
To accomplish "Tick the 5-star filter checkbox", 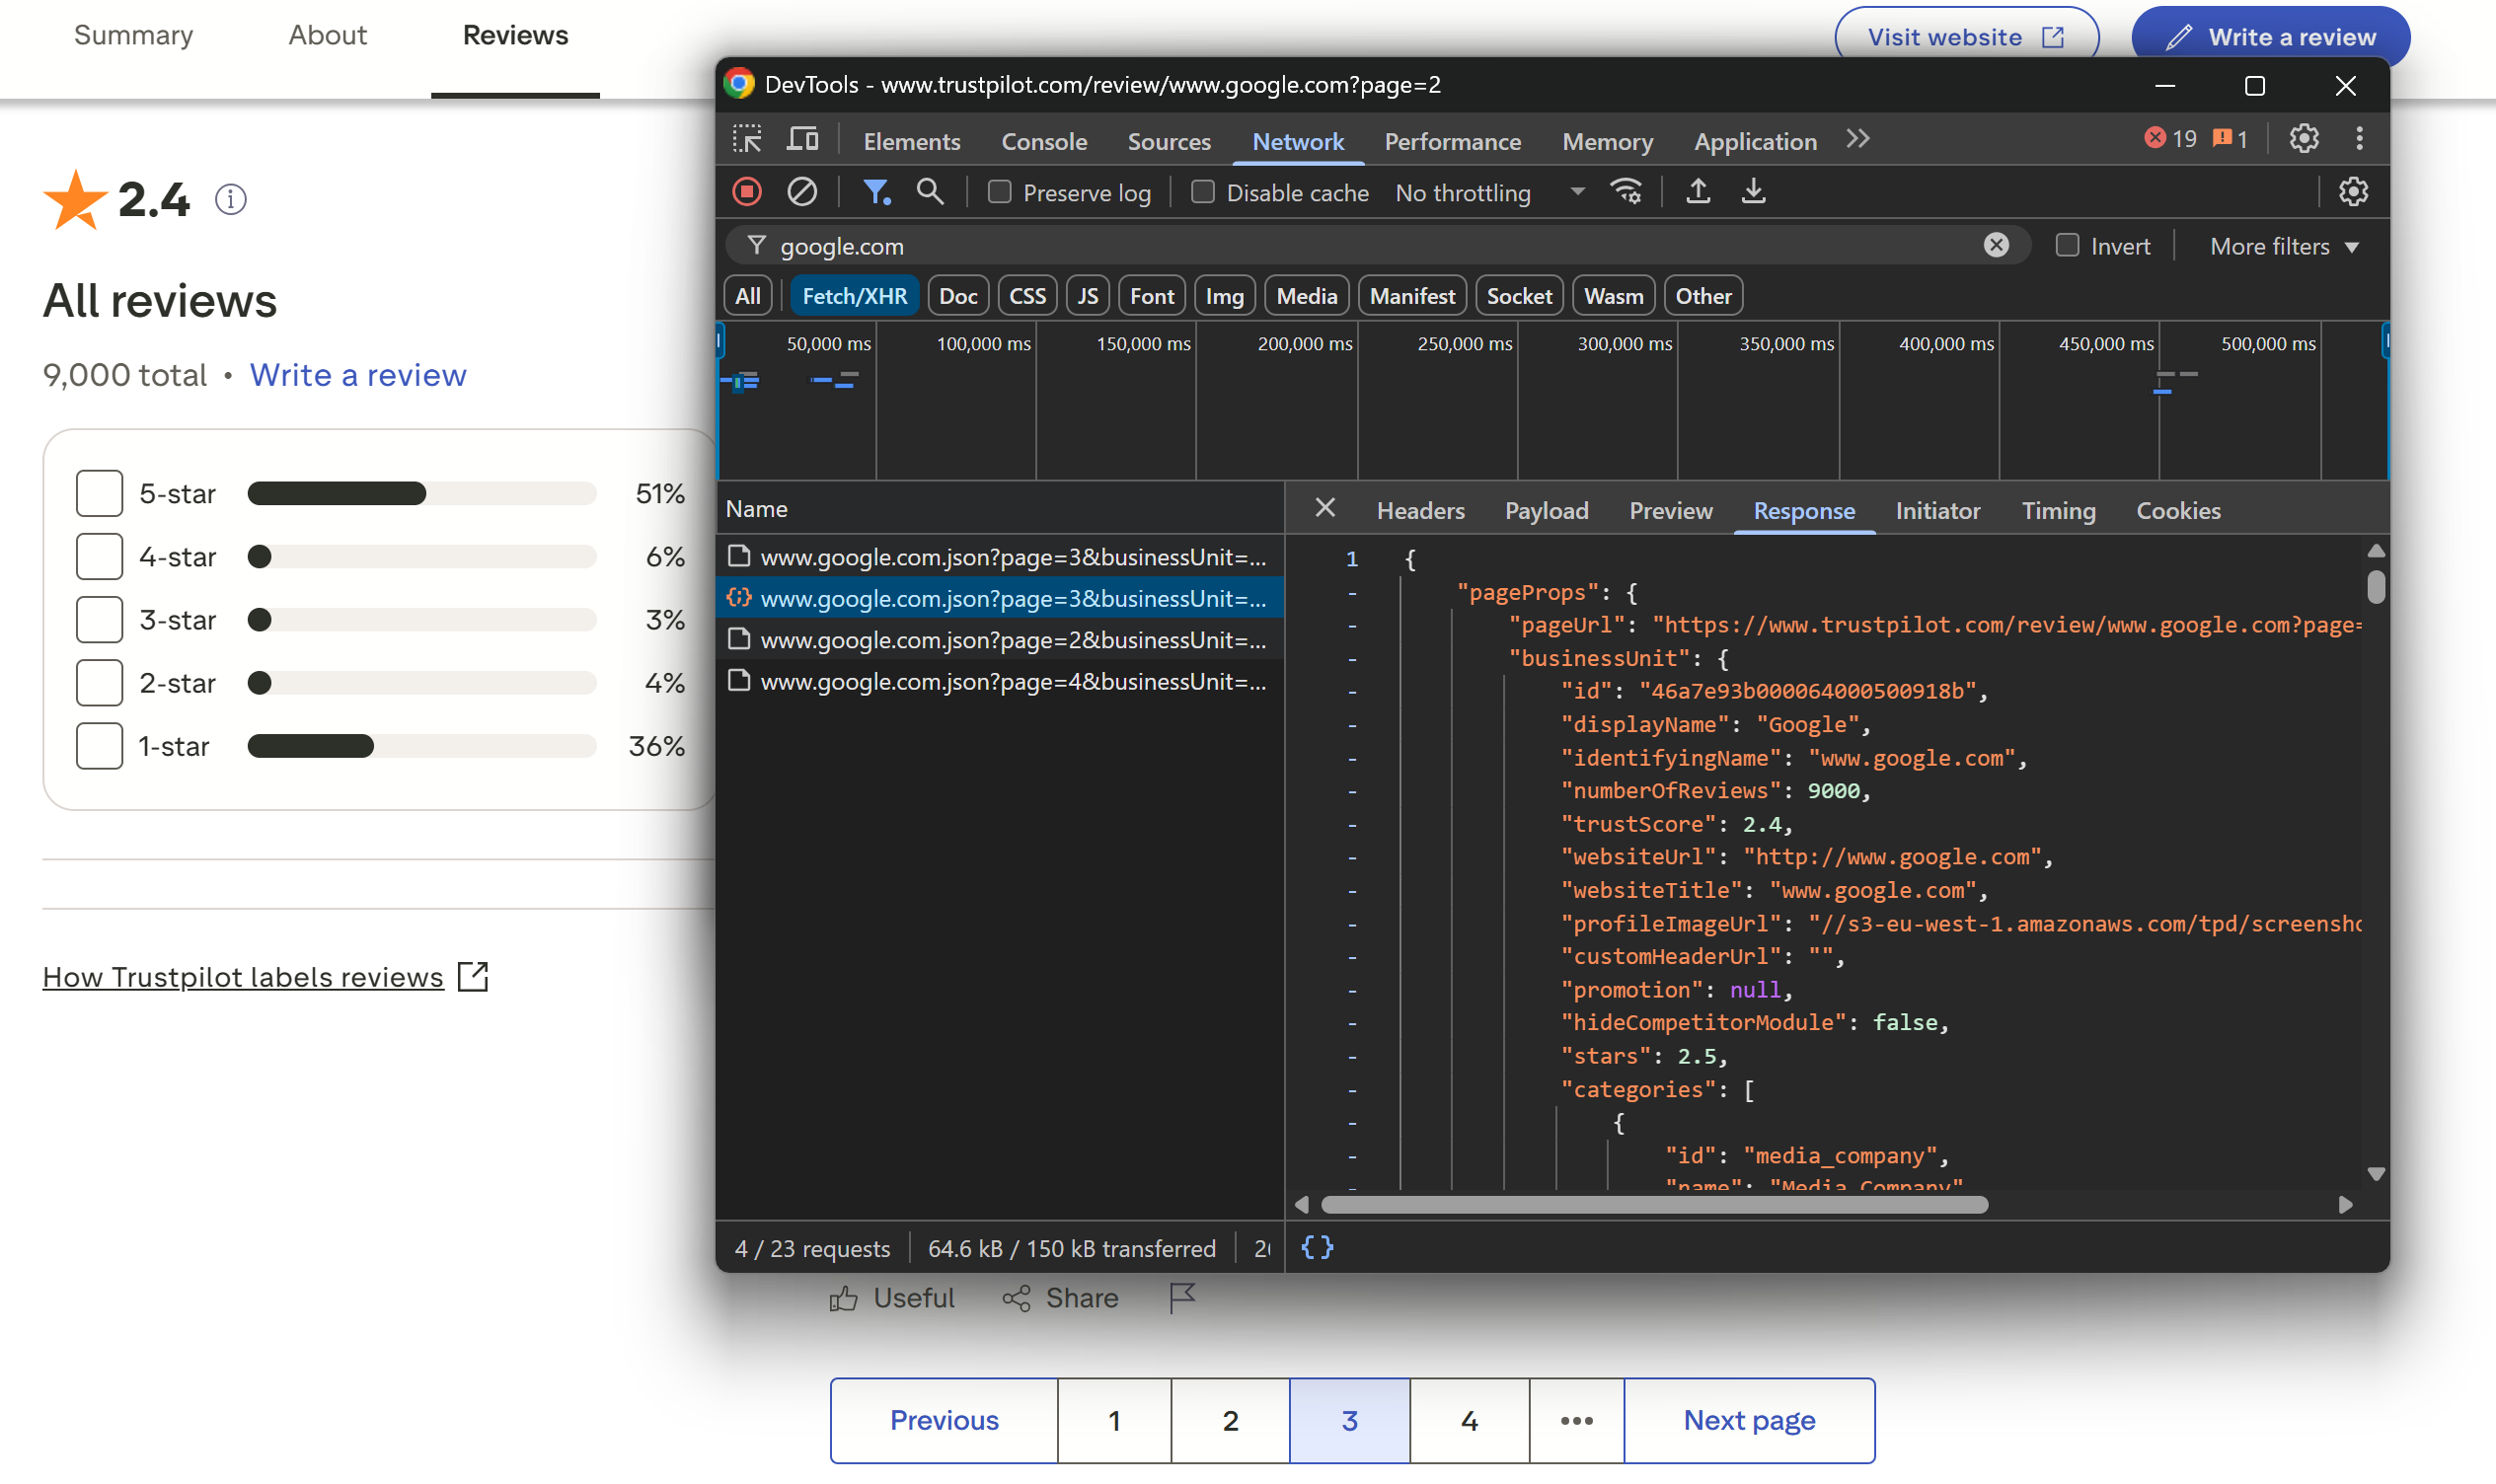I will [x=99, y=493].
